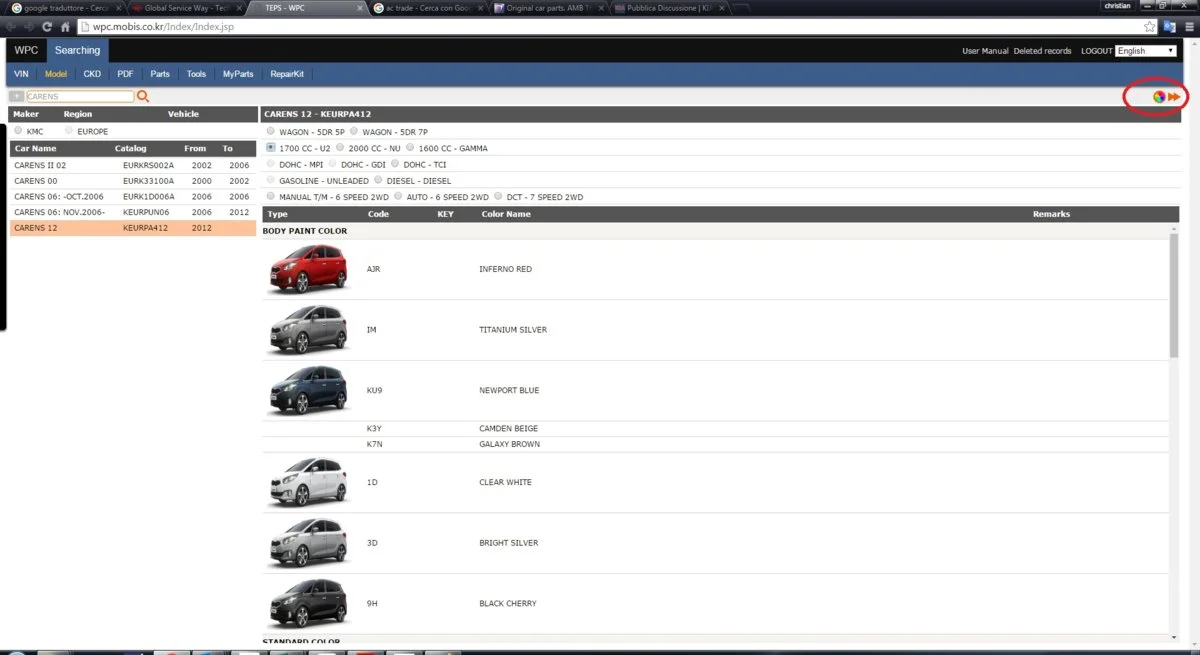Screen dimensions: 1200x655
Task: Click the BRIGHT SILVER car thumbnail
Action: tap(308, 543)
